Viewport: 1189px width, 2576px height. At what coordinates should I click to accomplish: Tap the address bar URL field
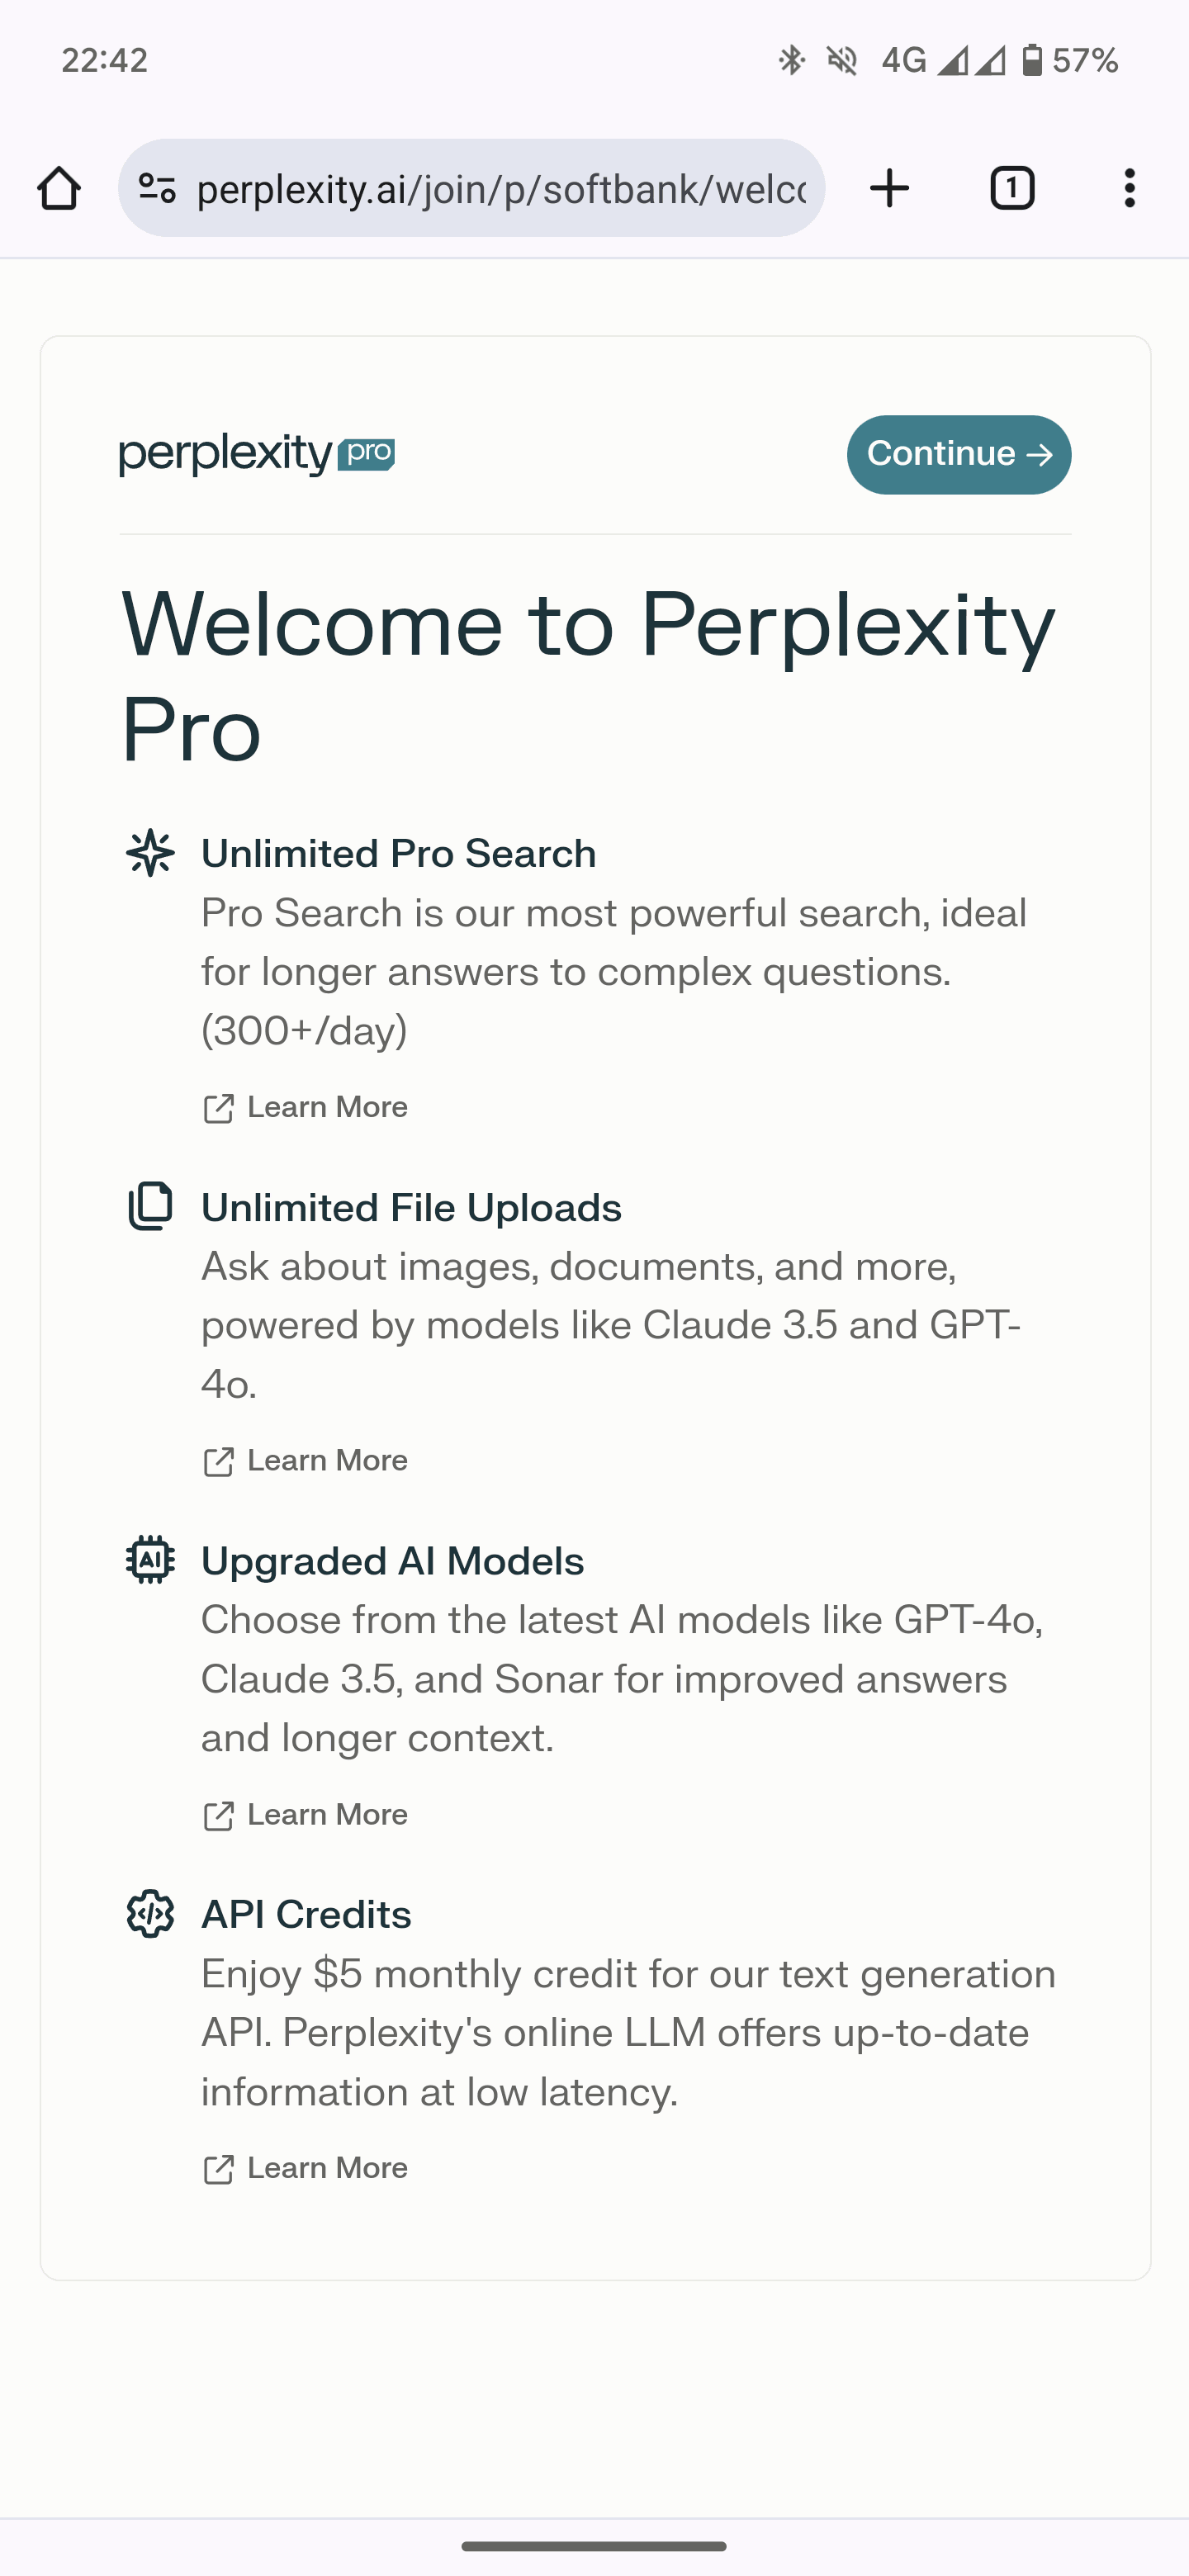point(500,188)
